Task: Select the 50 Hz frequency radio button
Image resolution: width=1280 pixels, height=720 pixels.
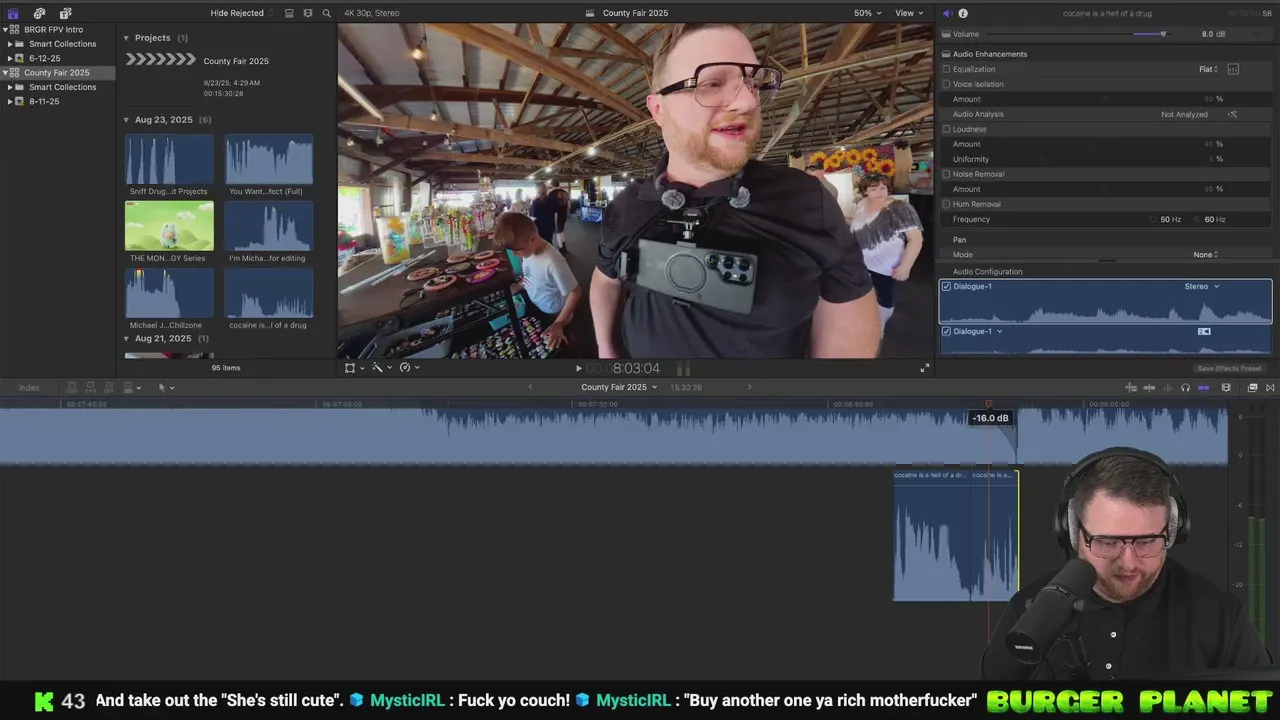Action: 1153,219
